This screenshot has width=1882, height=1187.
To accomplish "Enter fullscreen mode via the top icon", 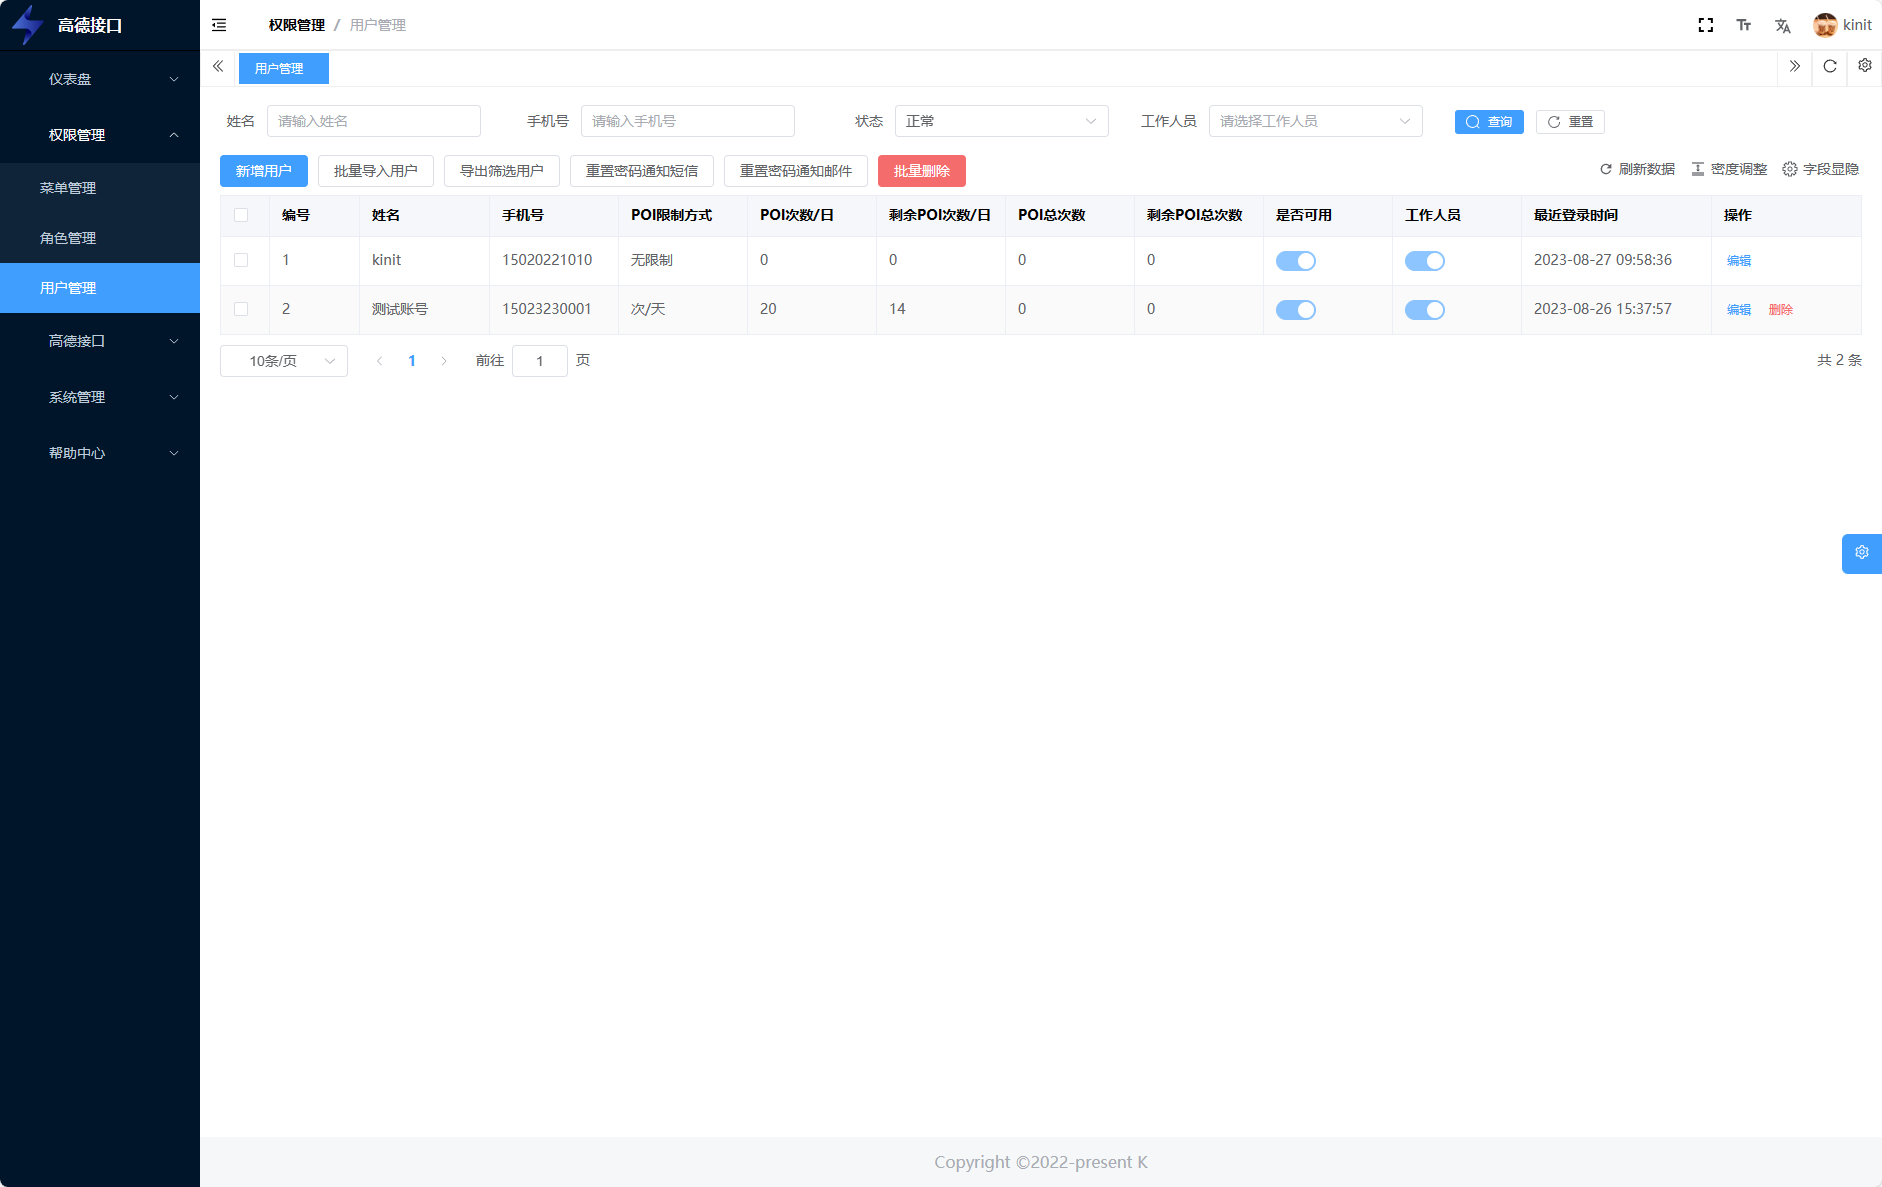I will click(1706, 25).
